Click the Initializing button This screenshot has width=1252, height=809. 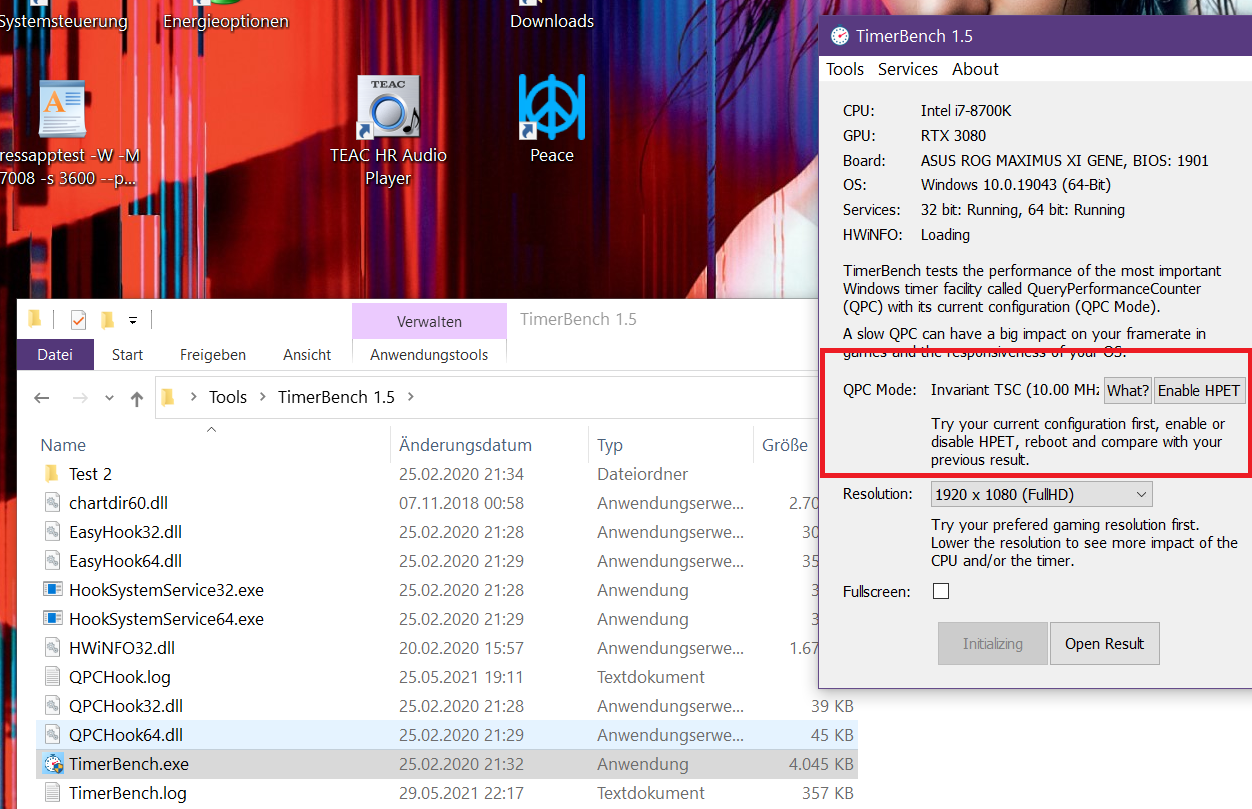[993, 643]
